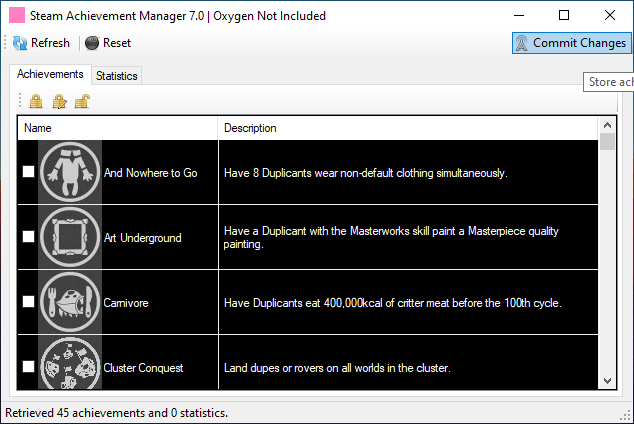Check the Cluster Conquest checkbox

28,366
